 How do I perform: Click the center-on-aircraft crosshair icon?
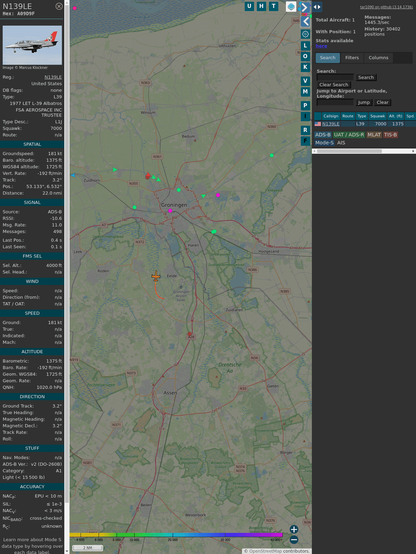[305, 34]
